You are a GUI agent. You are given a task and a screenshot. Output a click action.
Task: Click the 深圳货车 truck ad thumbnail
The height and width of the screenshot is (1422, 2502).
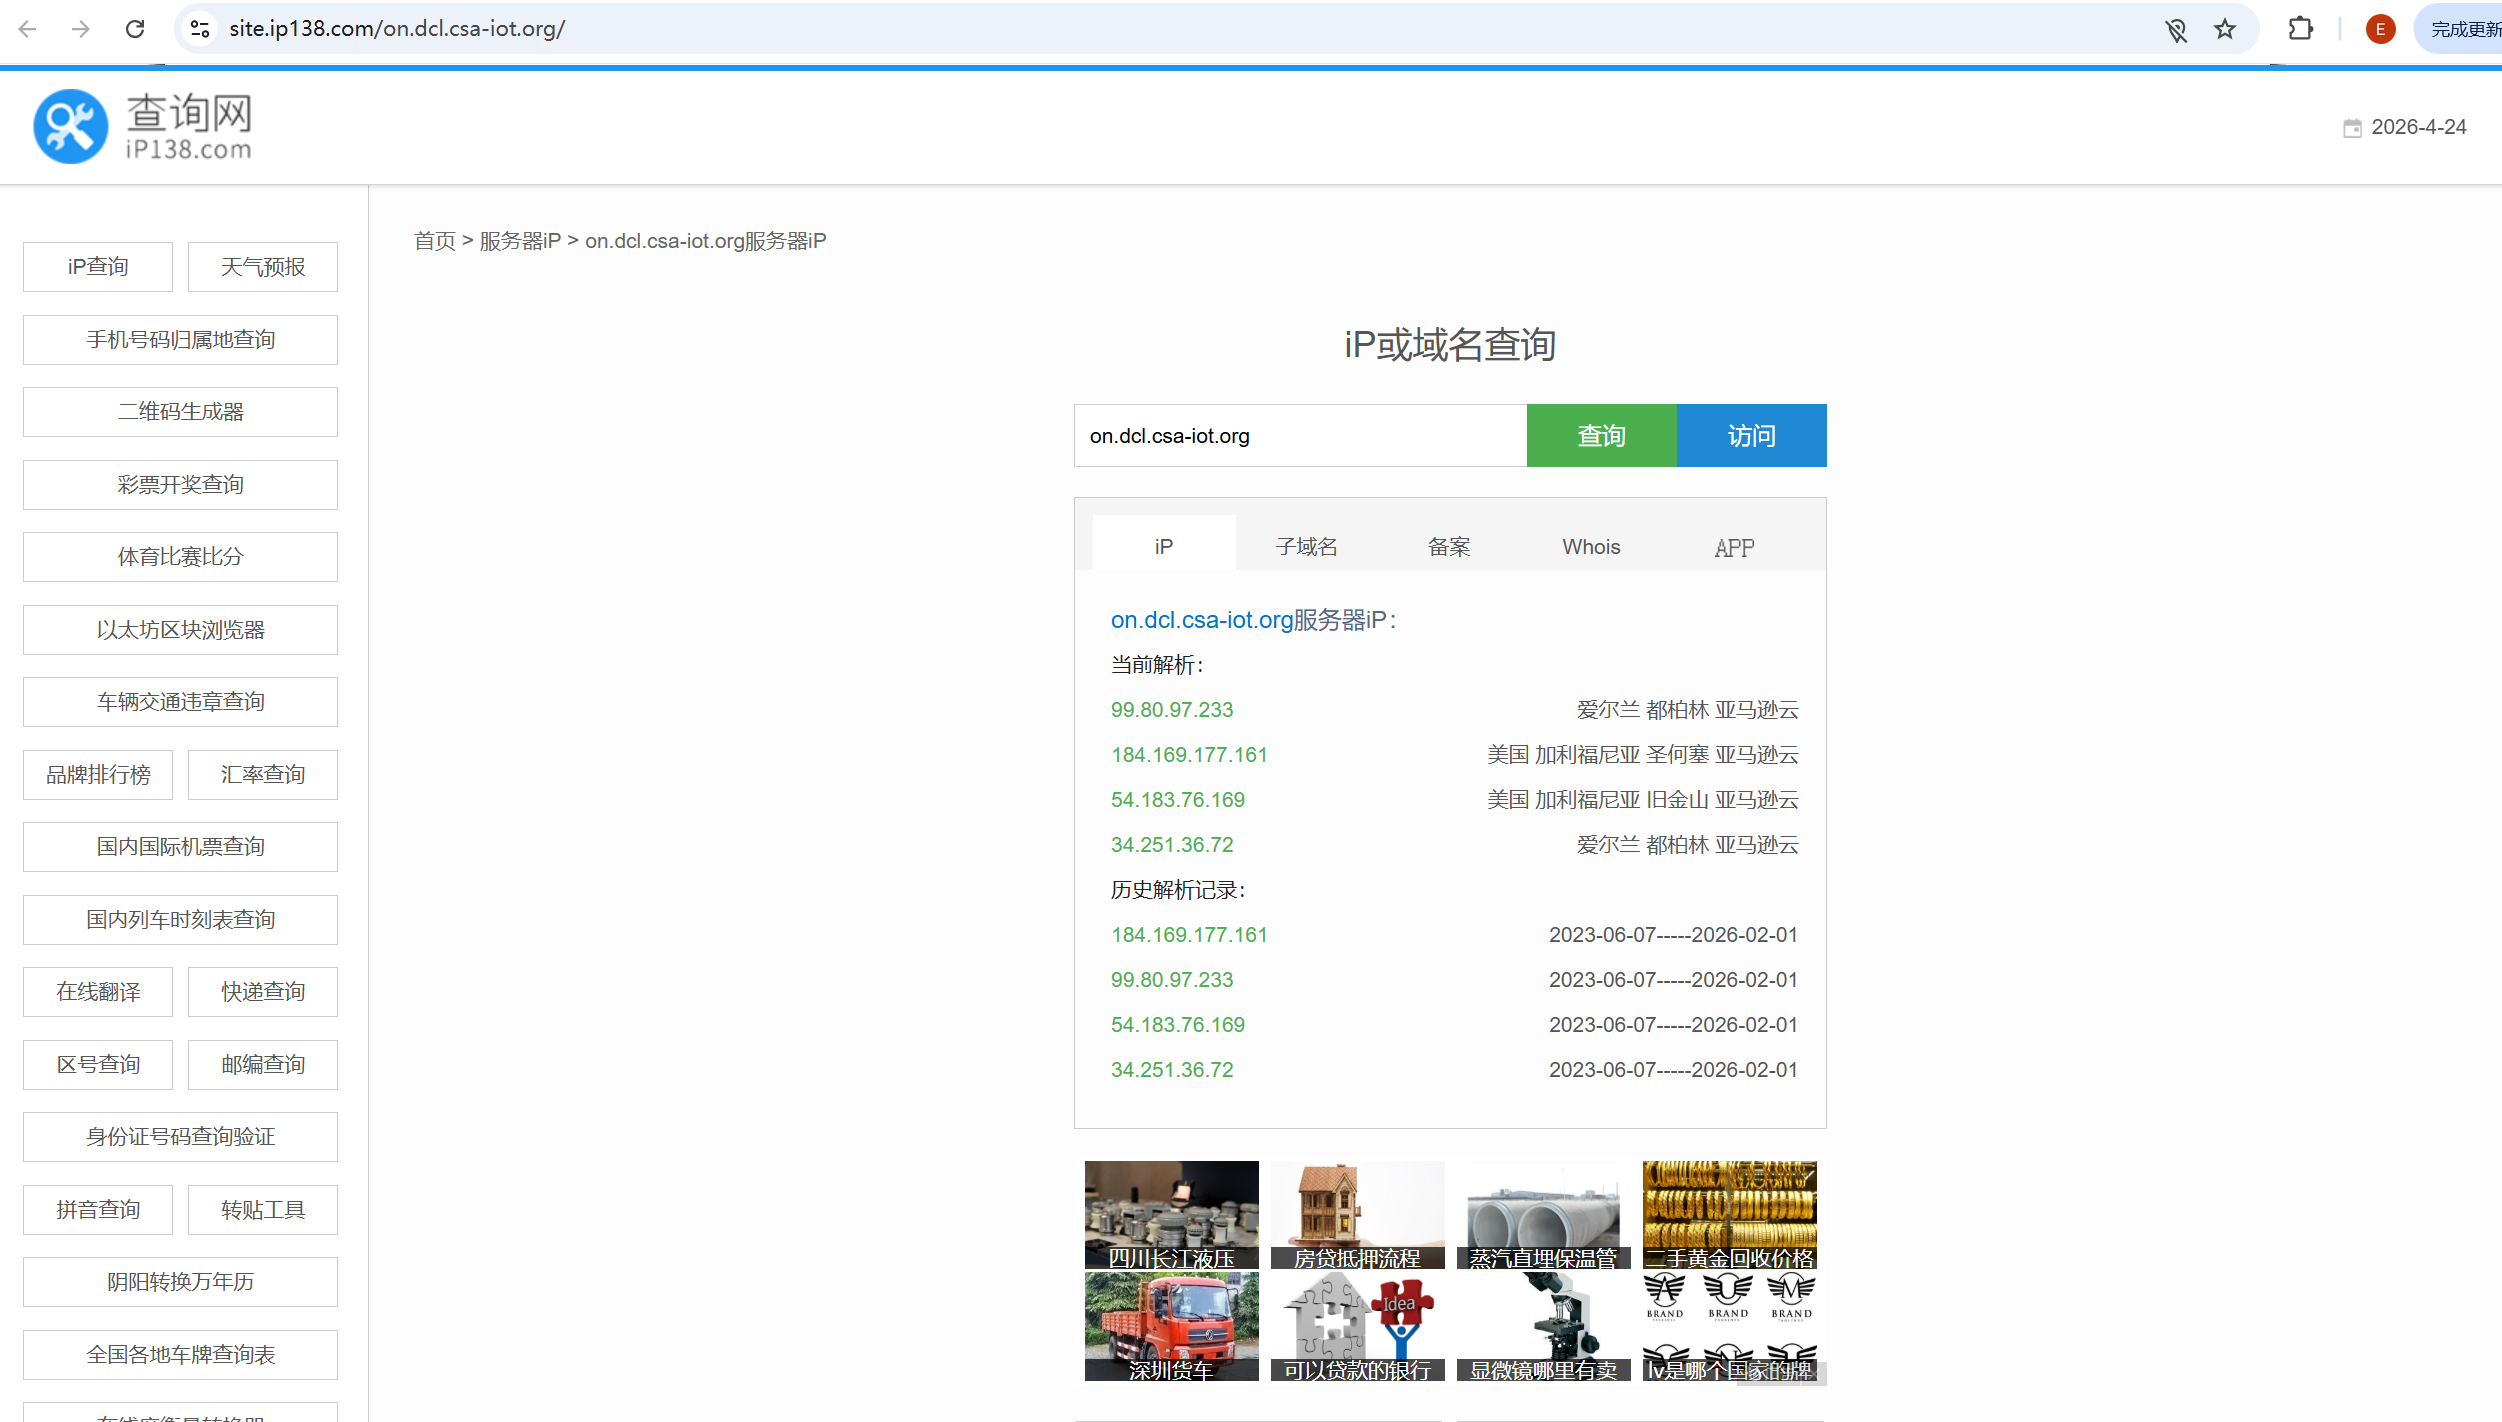pos(1172,1327)
